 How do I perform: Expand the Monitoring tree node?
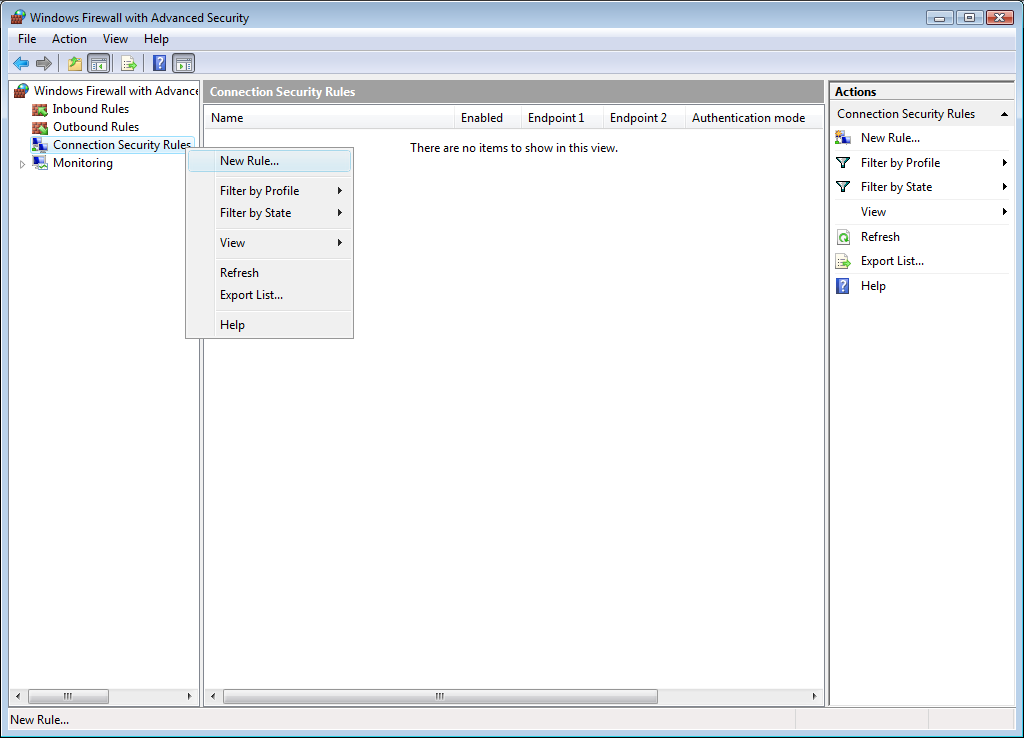coord(22,164)
